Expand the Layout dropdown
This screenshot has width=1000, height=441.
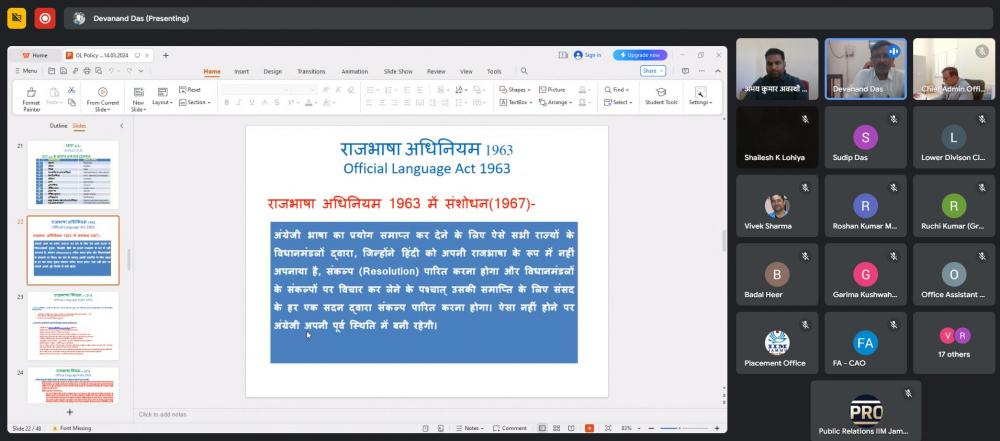(163, 102)
